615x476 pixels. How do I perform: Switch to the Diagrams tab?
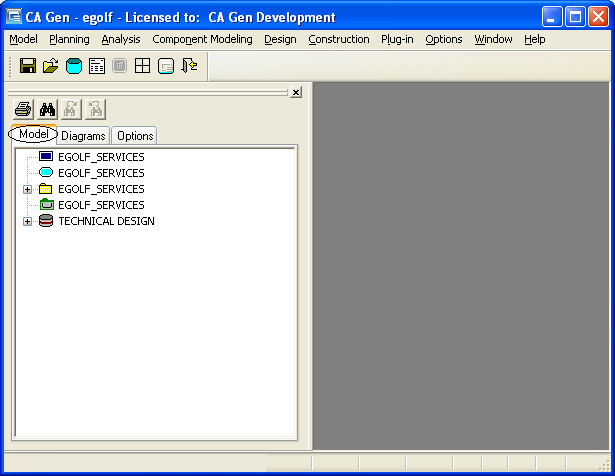[83, 136]
